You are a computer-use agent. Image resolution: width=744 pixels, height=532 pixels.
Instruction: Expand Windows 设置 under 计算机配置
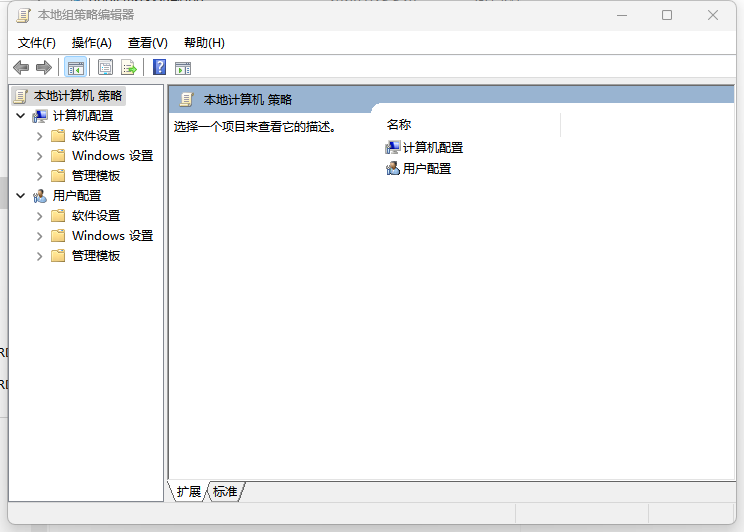click(39, 156)
